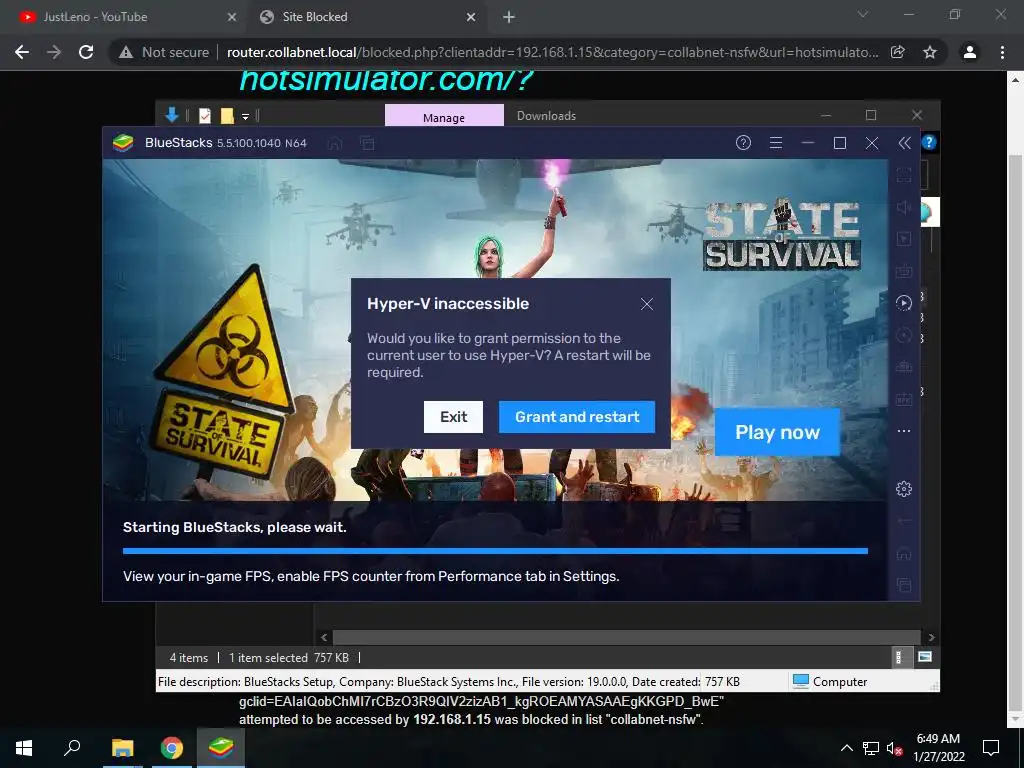Click the home icon in BlueStacks sidebar
Screen dimensions: 1024x768
click(904, 553)
